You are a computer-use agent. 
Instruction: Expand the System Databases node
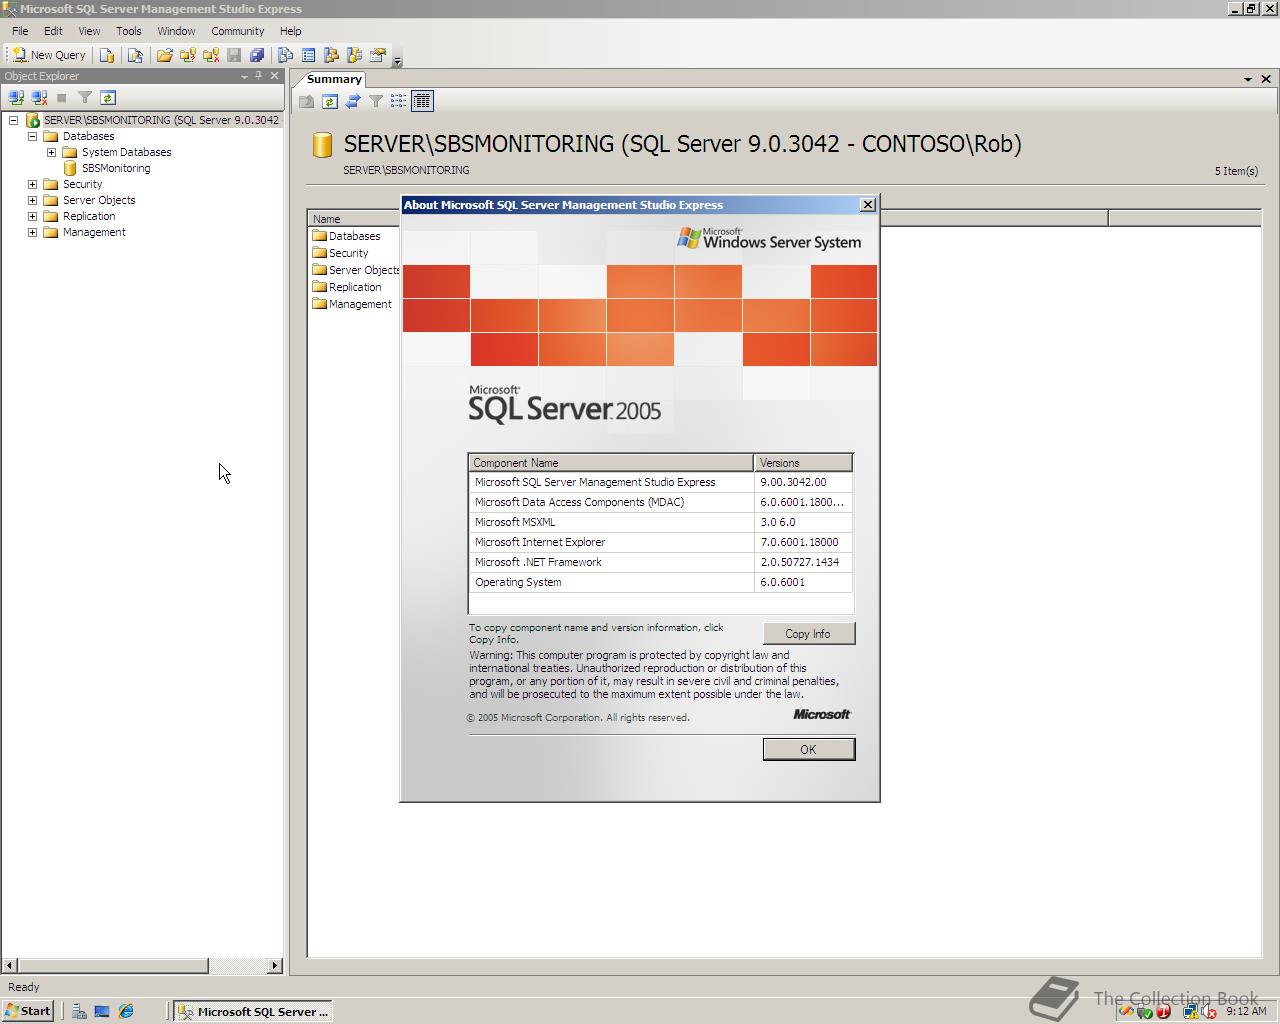pos(51,152)
